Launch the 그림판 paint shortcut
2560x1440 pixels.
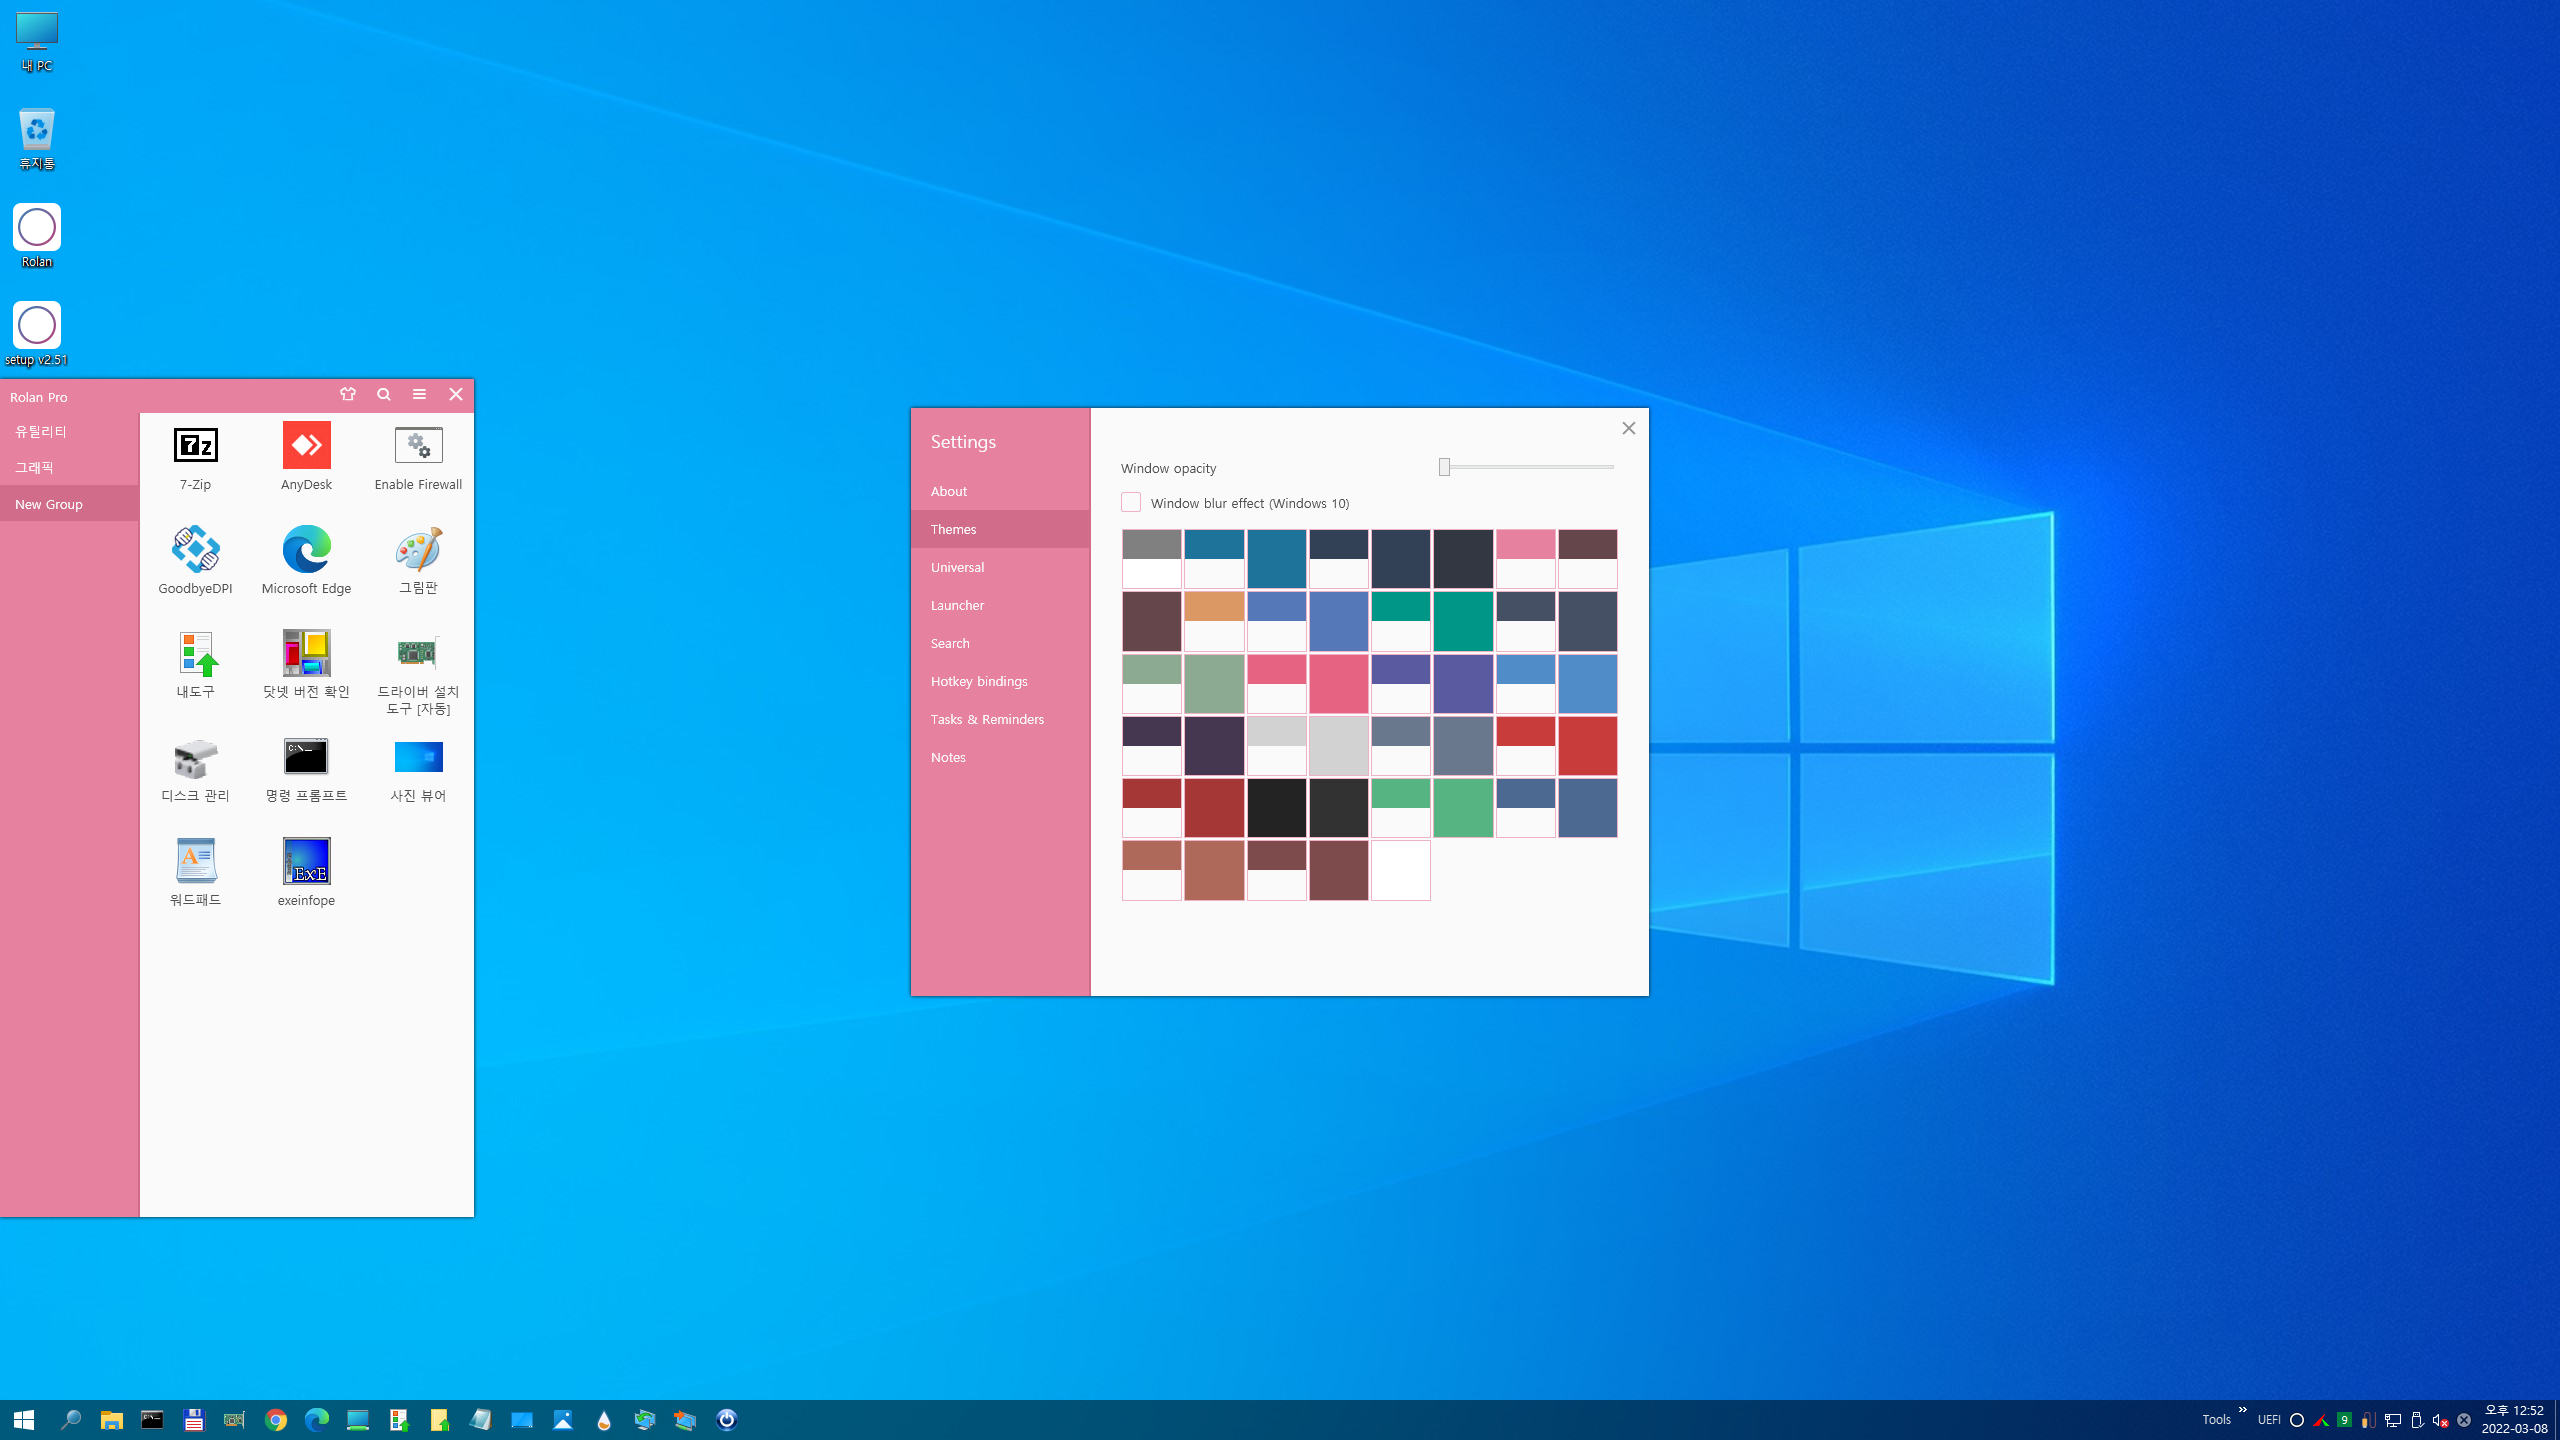pos(418,561)
